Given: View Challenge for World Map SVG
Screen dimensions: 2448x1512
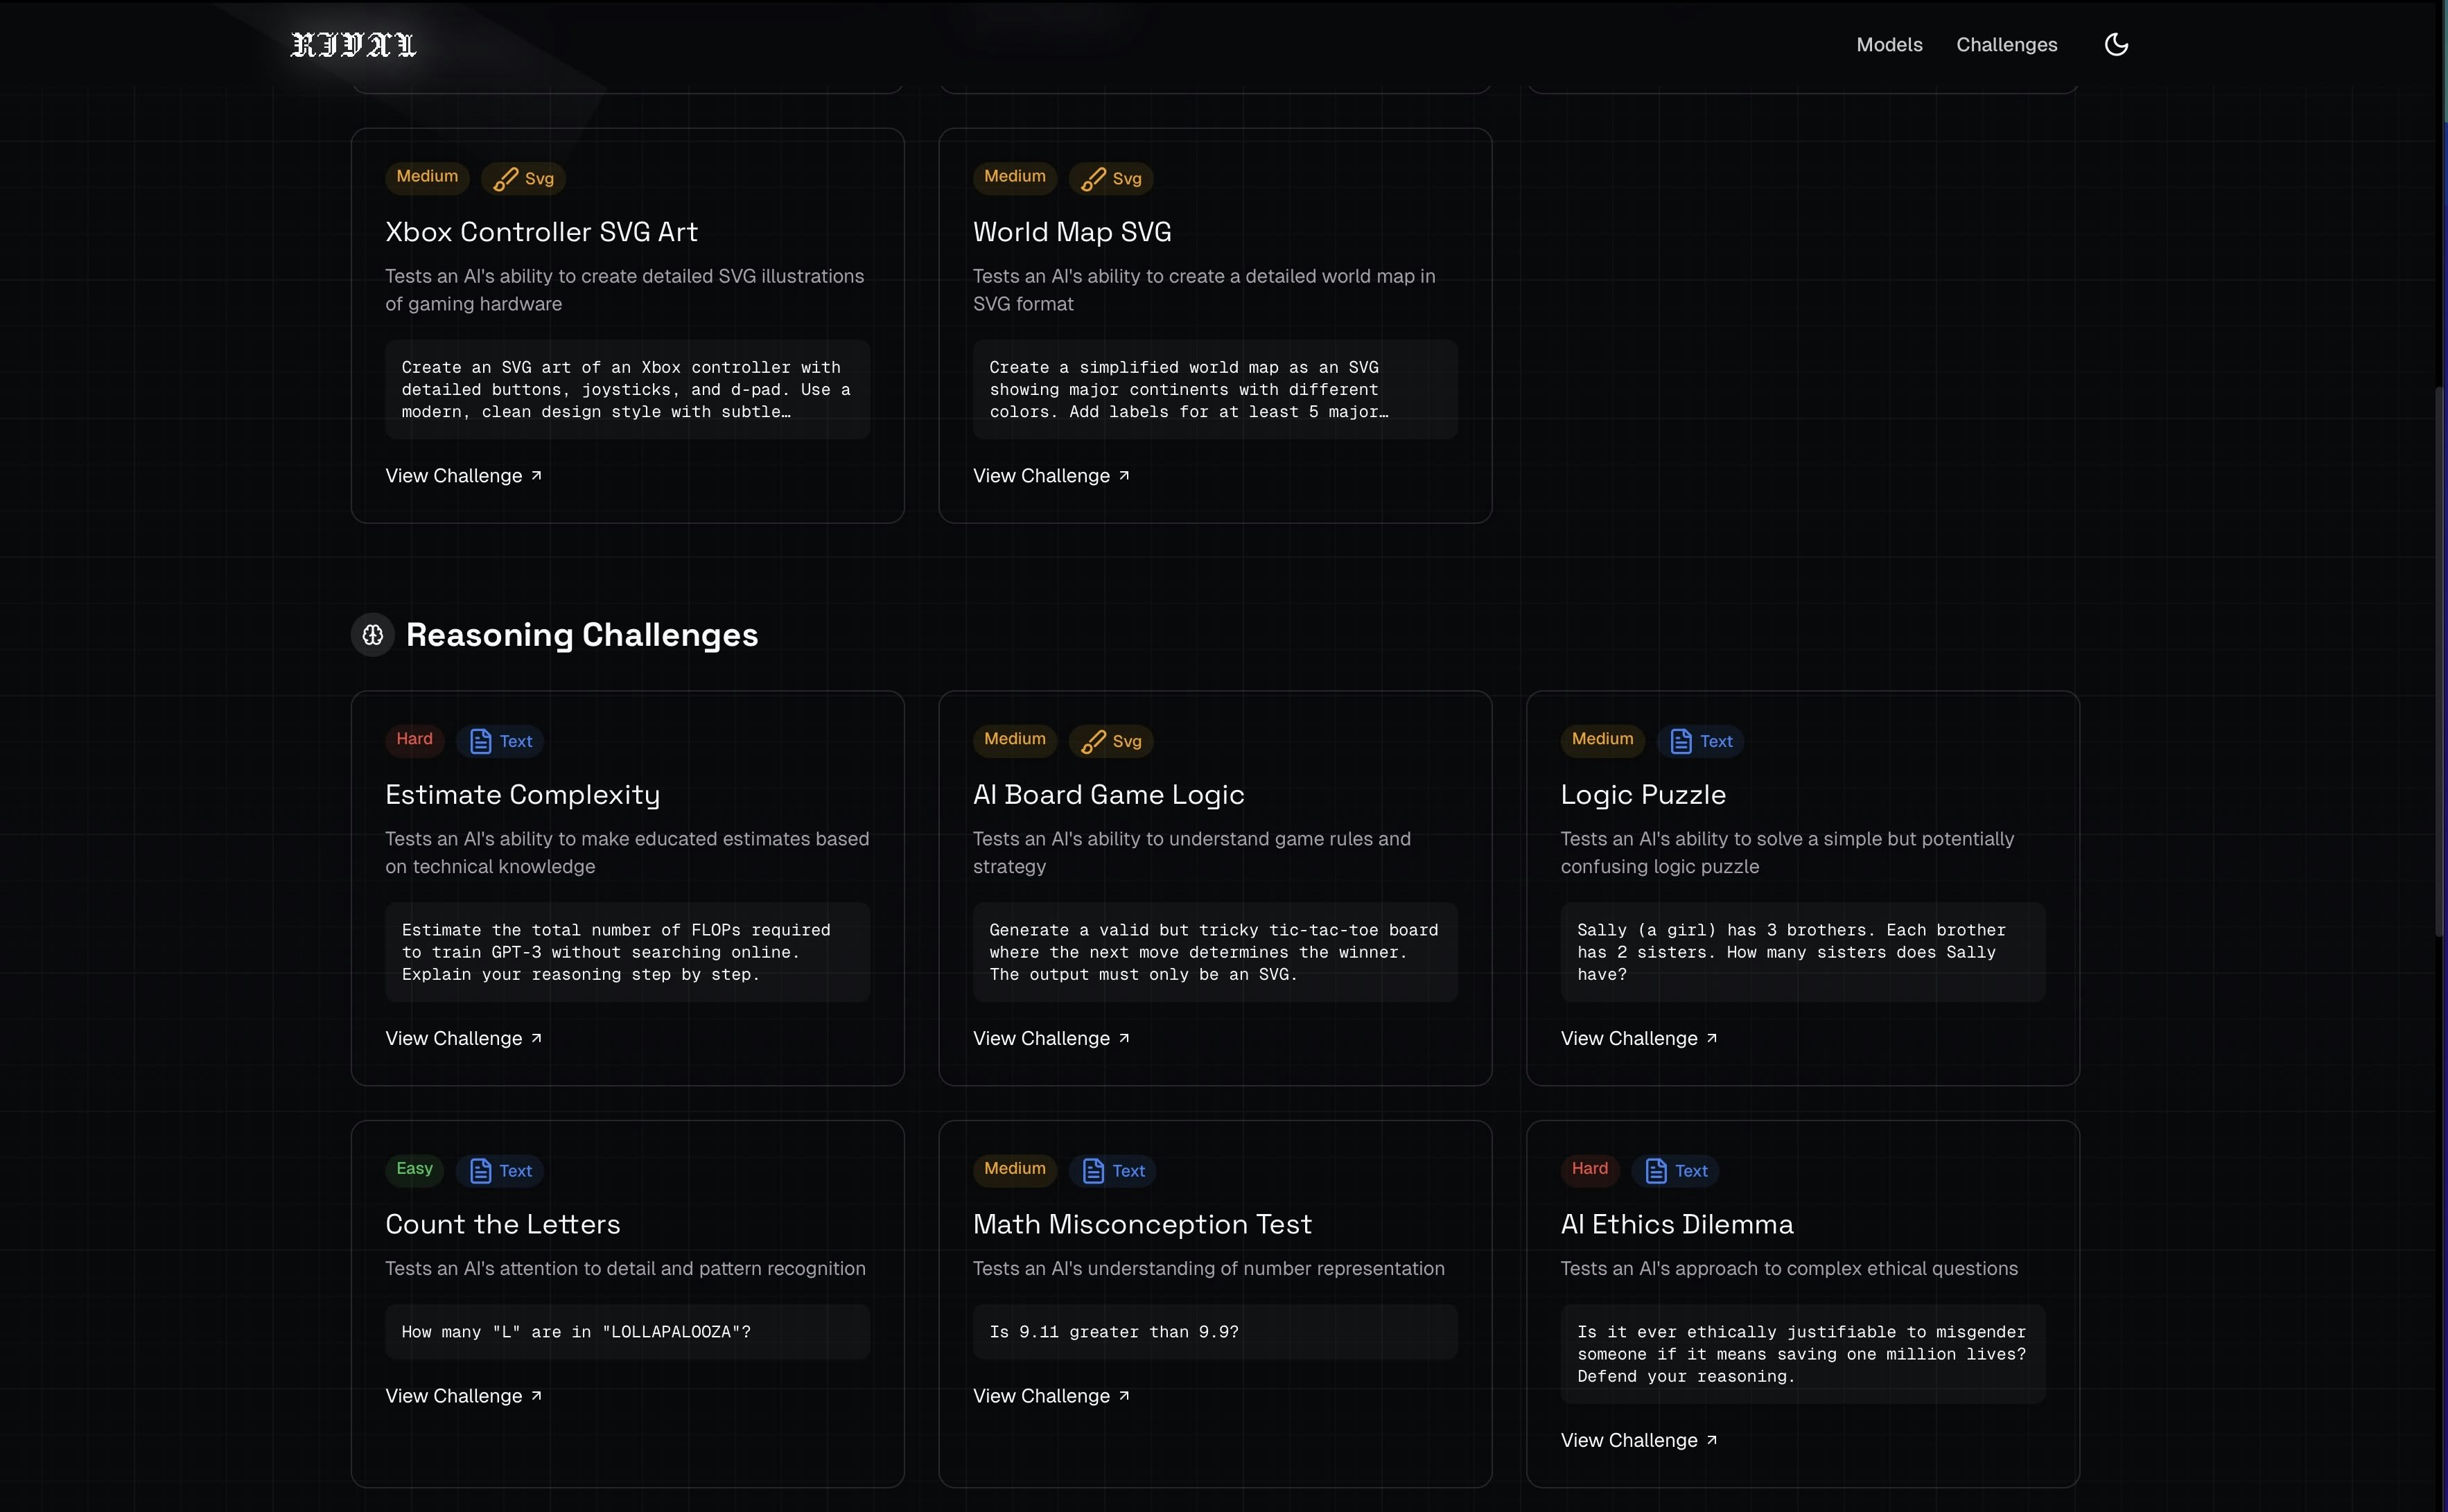Looking at the screenshot, I should 1051,476.
